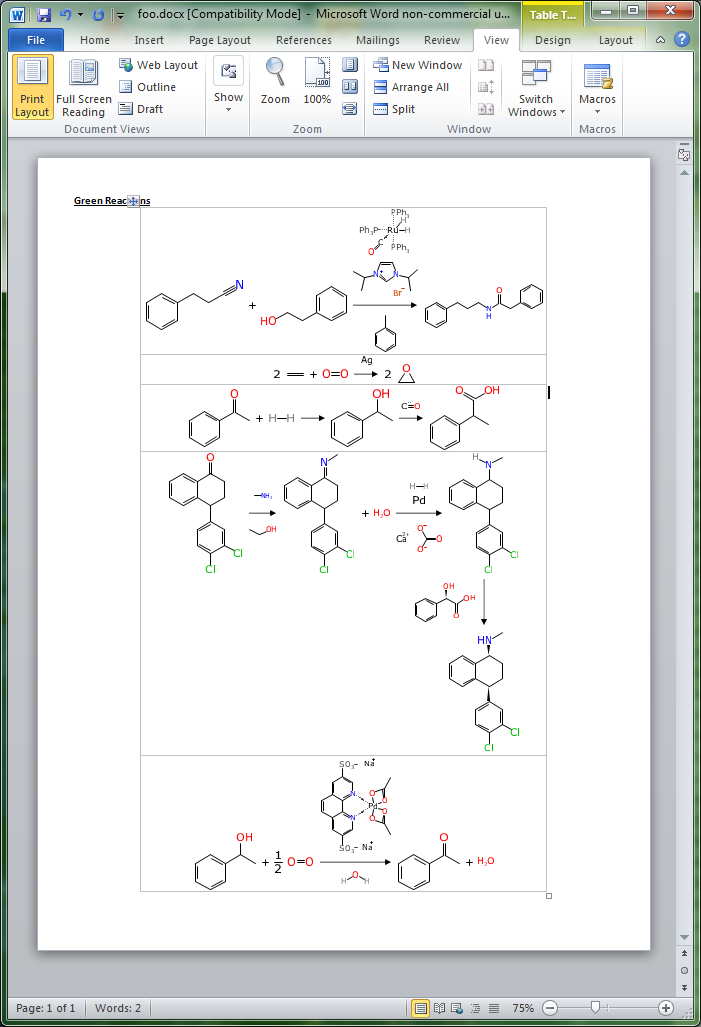Expand the Show dropdown

228,87
